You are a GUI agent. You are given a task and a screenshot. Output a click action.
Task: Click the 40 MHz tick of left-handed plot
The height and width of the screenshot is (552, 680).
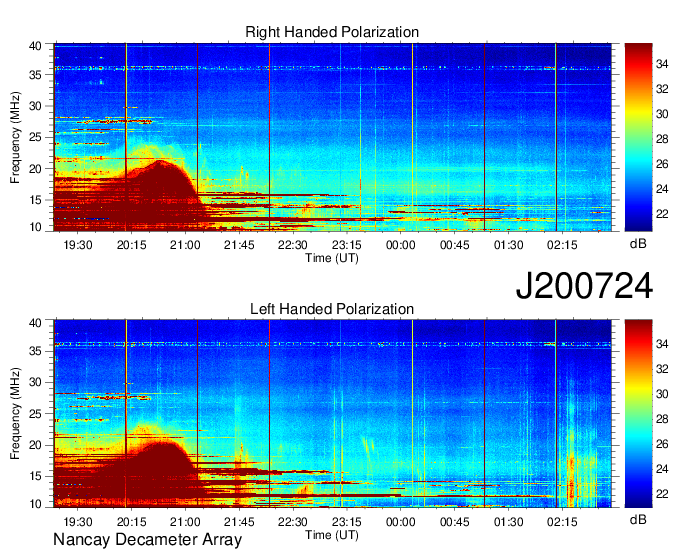tap(35, 323)
